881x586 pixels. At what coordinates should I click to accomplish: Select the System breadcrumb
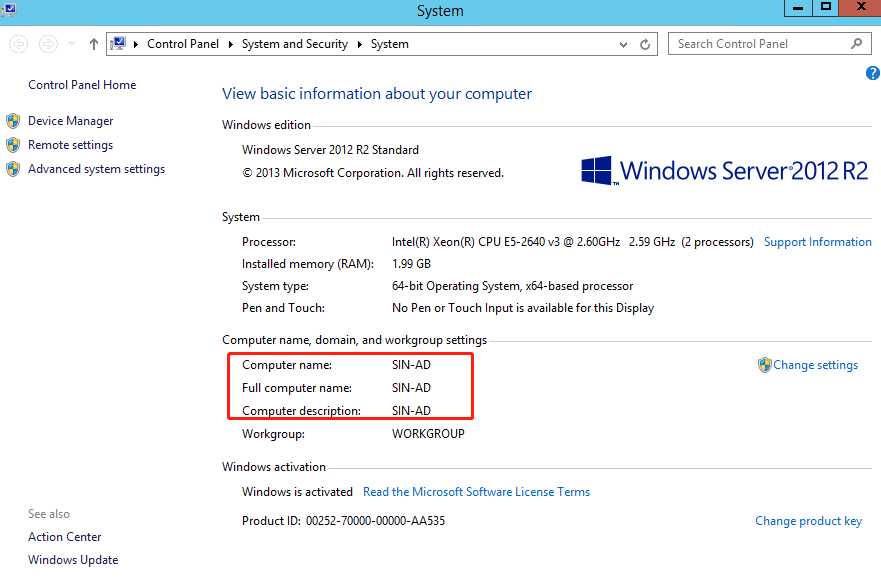pos(389,44)
